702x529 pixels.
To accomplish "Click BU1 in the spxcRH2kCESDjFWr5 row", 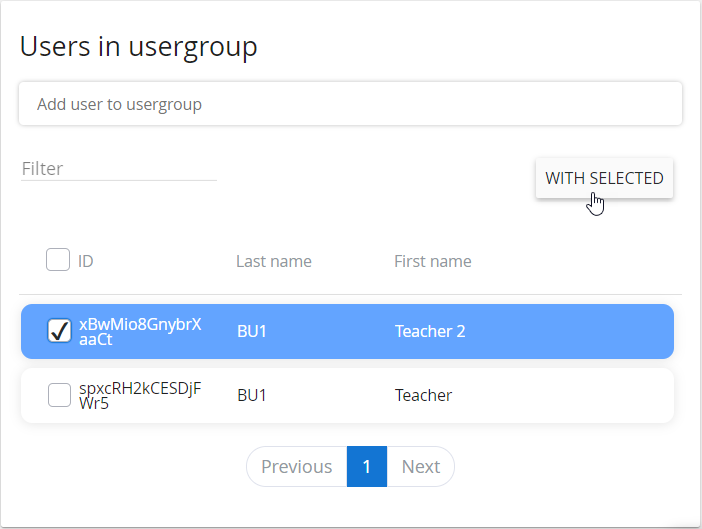I will pyautogui.click(x=252, y=395).
